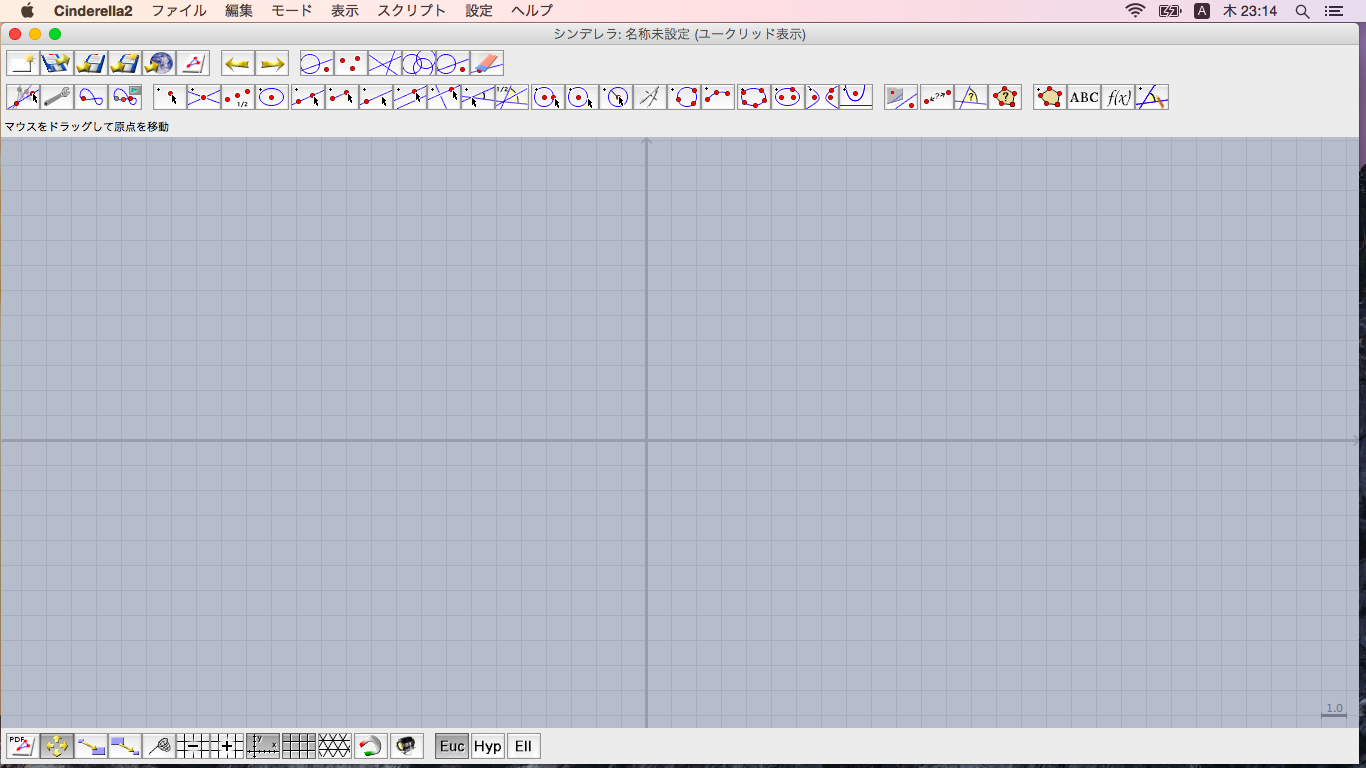Select the Move element tool

(x=23, y=97)
